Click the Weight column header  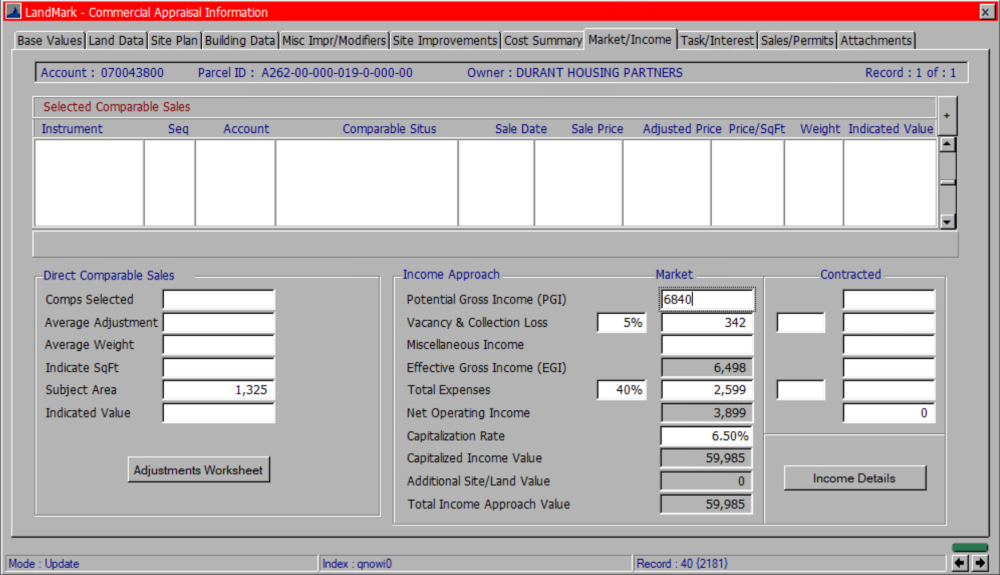point(820,129)
